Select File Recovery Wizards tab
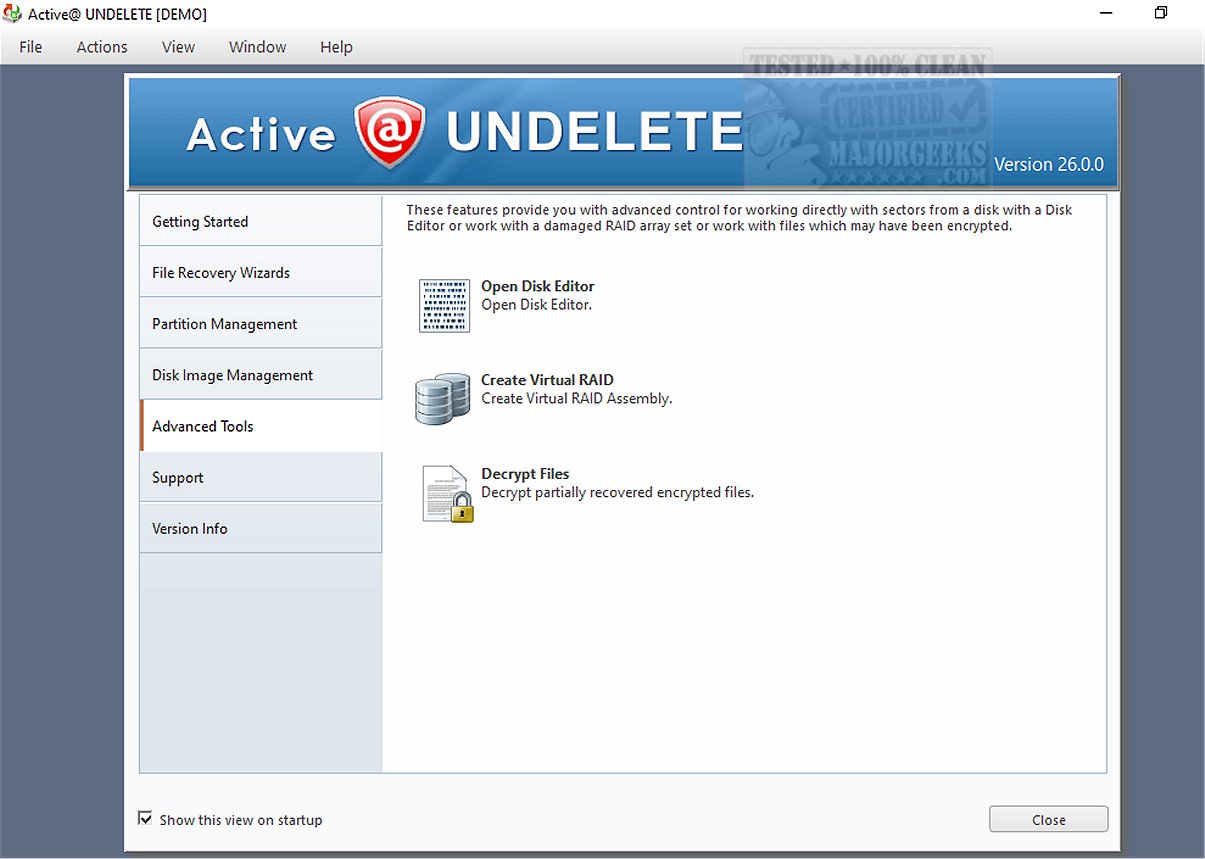 (261, 272)
